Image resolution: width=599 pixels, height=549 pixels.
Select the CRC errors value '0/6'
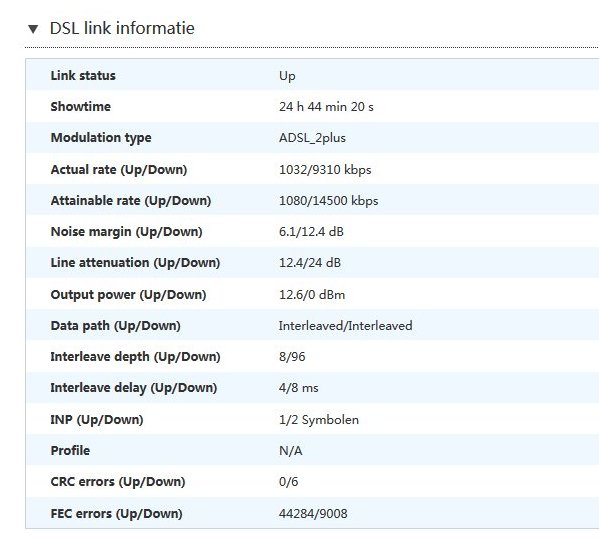pyautogui.click(x=288, y=482)
